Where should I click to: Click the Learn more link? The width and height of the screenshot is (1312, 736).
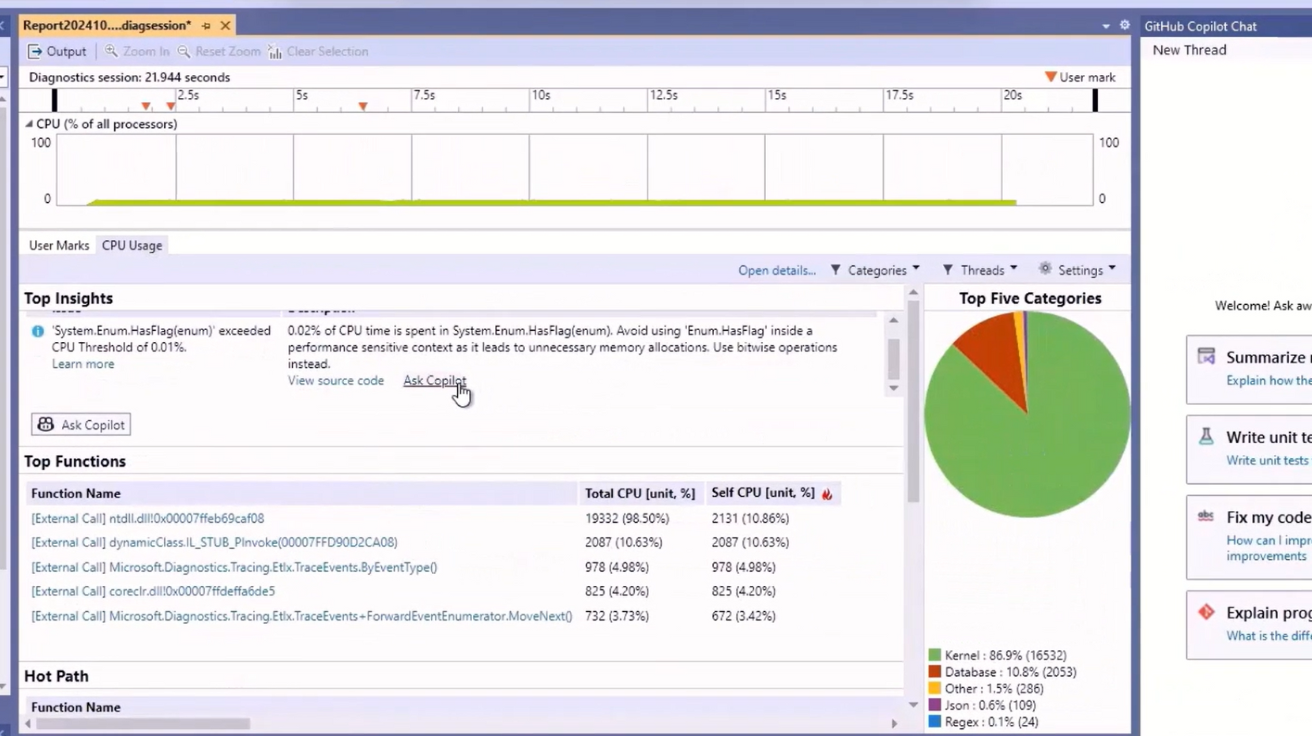pyautogui.click(x=83, y=364)
